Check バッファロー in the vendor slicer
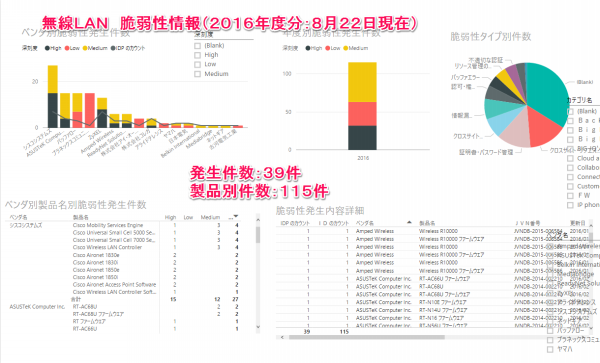600x363 pixels. (550, 330)
